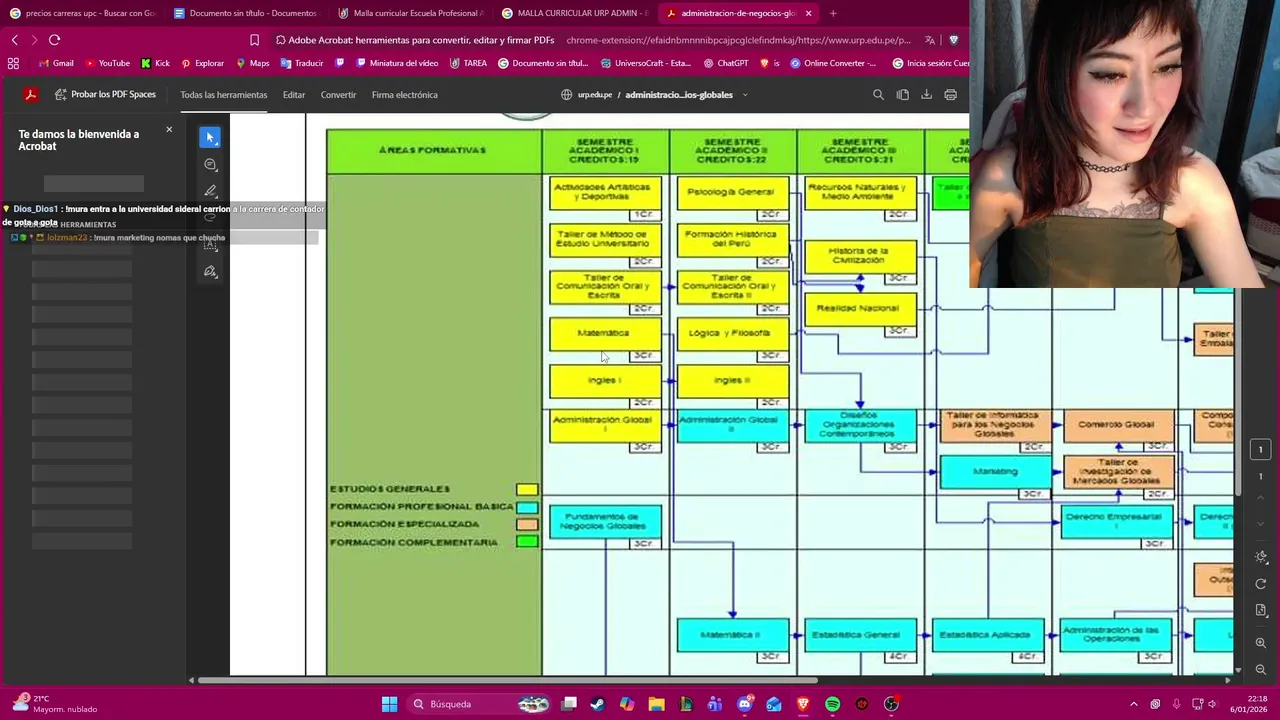
Task: Print the PDF document
Action: tap(950, 95)
